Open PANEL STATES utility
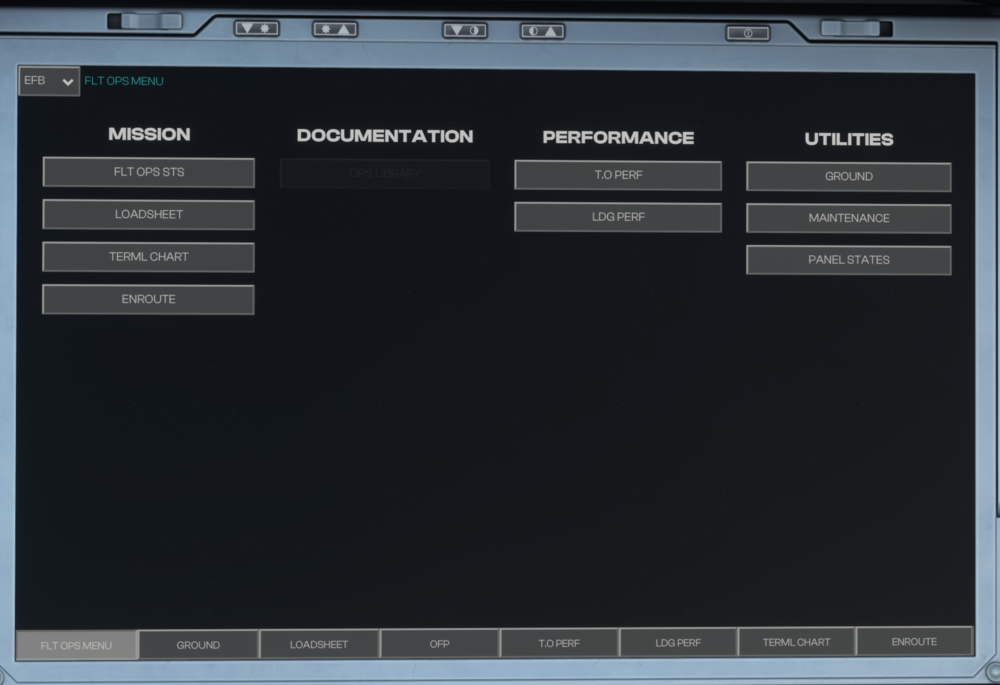Viewport: 1000px width, 685px height. coord(848,260)
